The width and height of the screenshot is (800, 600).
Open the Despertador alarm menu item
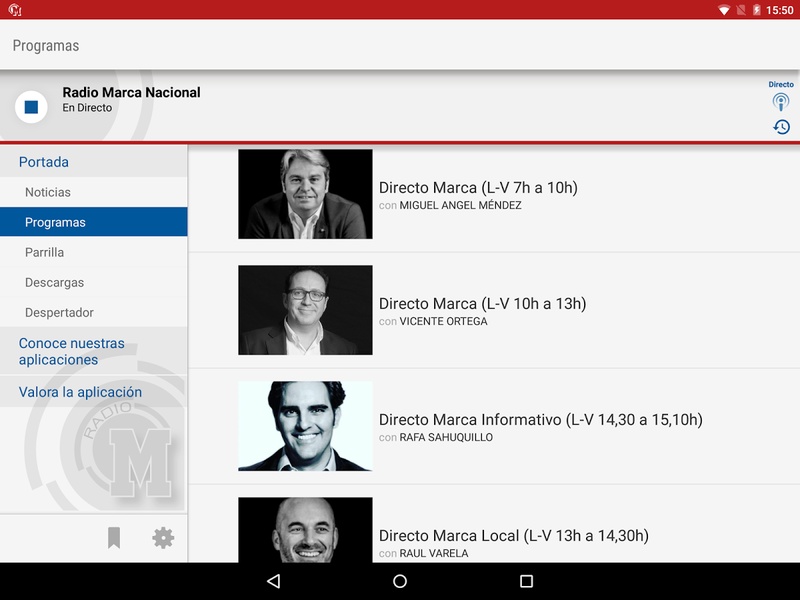[x=94, y=312]
